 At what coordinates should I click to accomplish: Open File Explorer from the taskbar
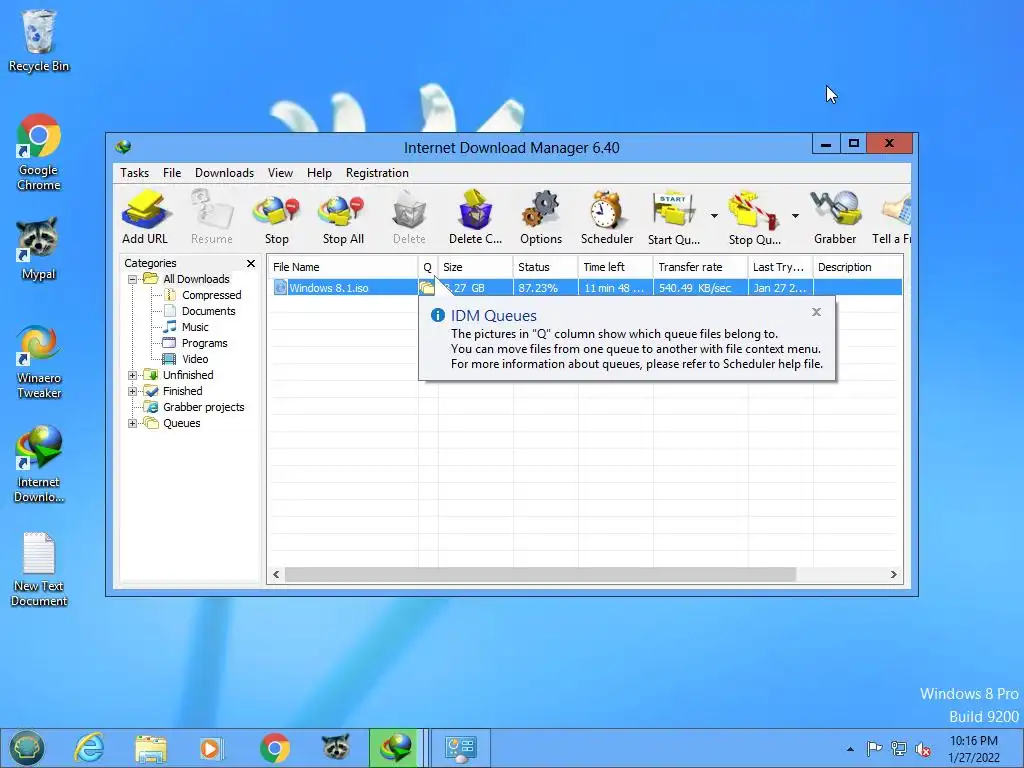click(x=150, y=748)
